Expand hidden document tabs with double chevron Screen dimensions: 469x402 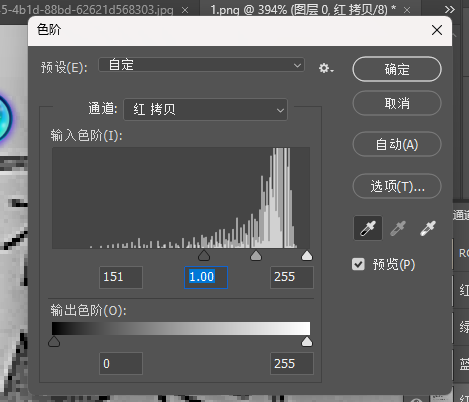[x=450, y=9]
